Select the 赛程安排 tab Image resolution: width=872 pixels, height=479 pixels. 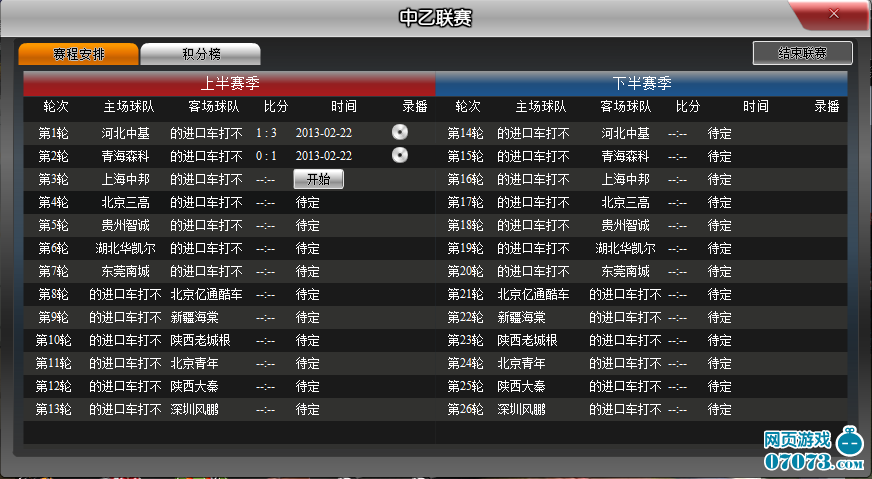[78, 54]
